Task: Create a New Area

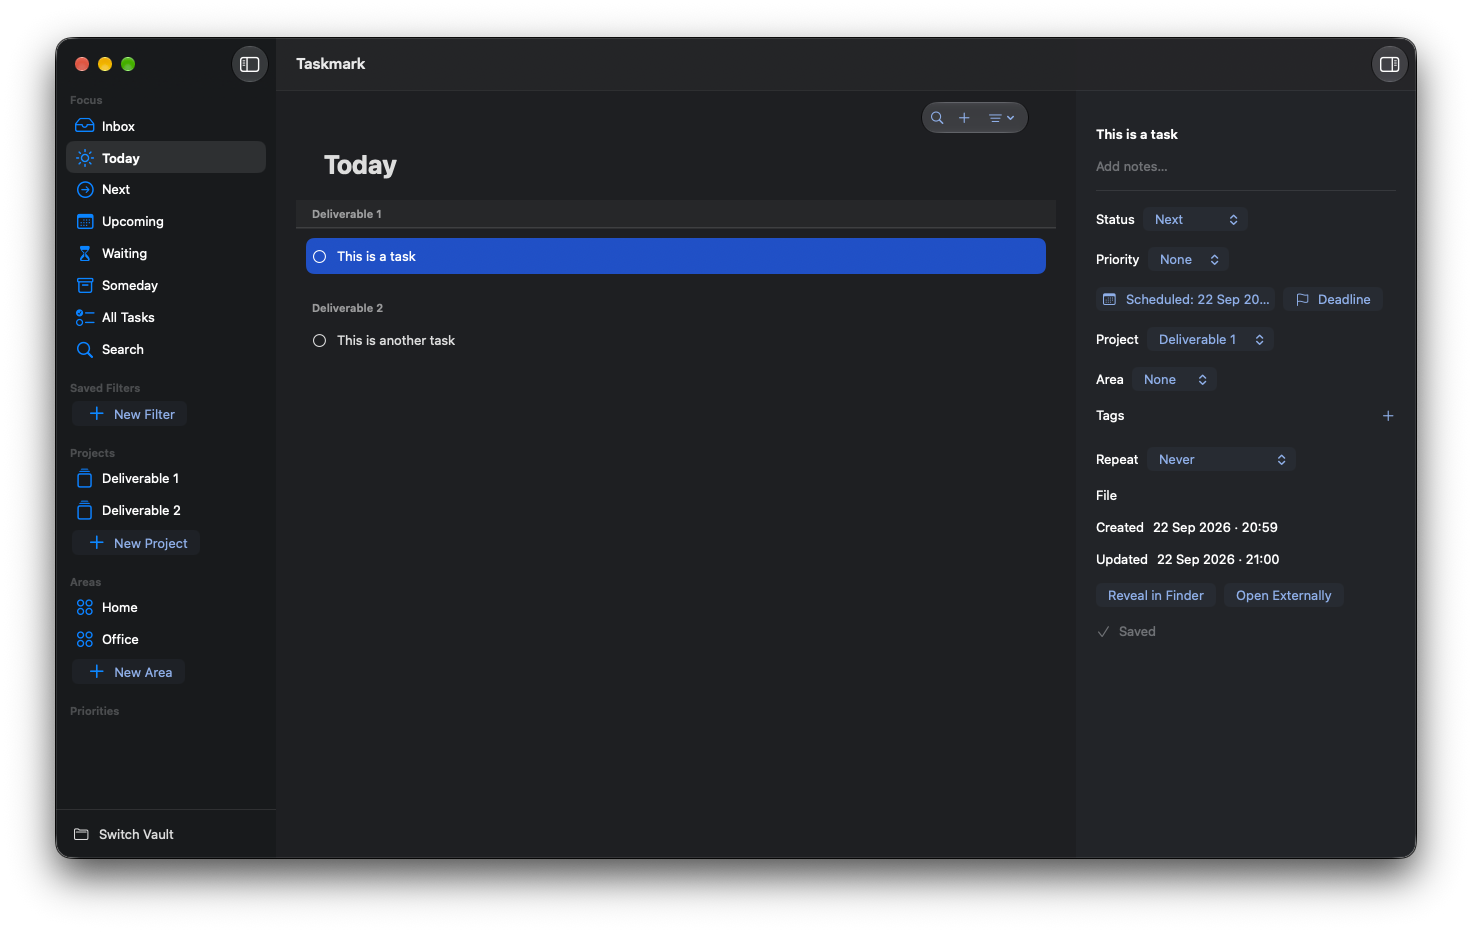Action: 129,672
